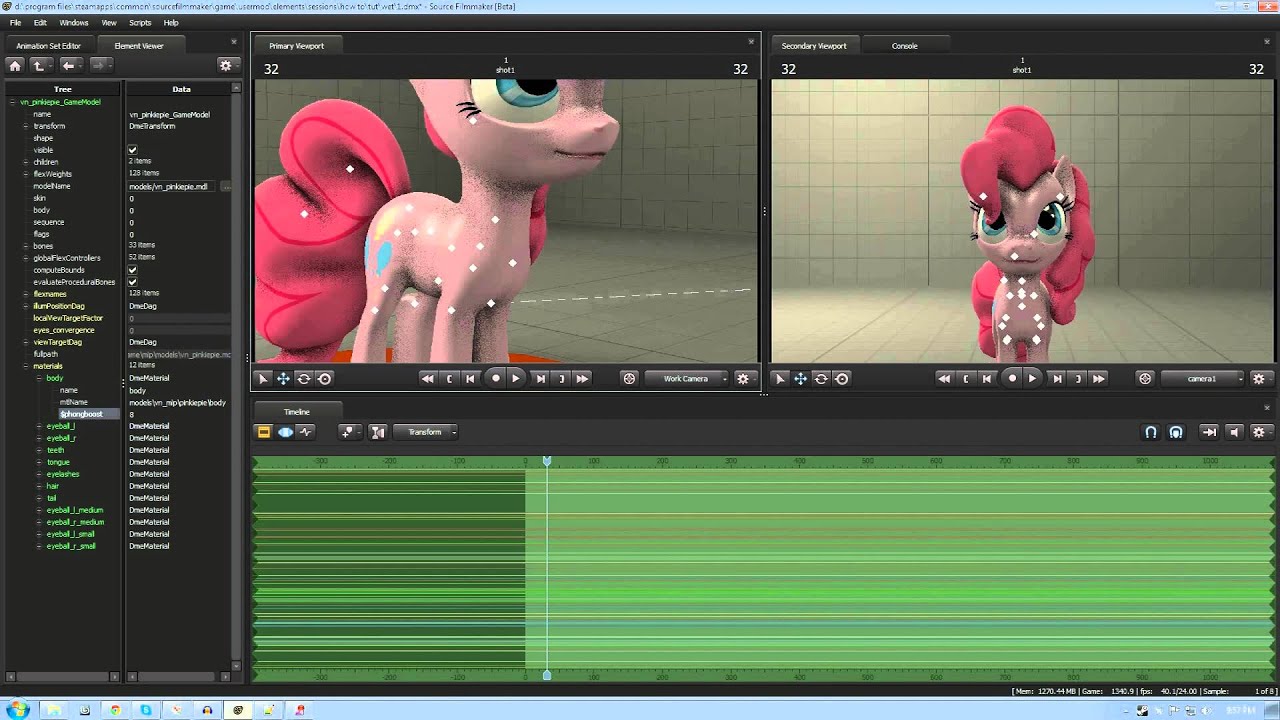Click the speaker mute icon in Timeline
Viewport: 1280px width, 720px height.
coord(1234,432)
